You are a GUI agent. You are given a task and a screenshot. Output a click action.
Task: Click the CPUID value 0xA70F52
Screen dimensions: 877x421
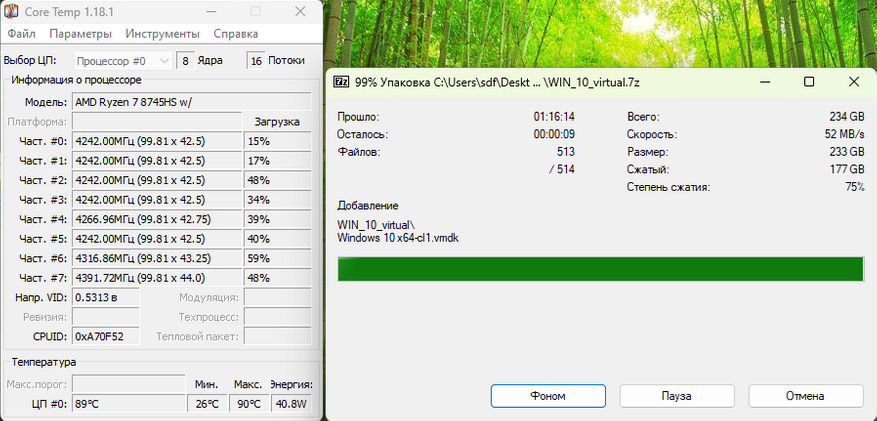click(106, 337)
